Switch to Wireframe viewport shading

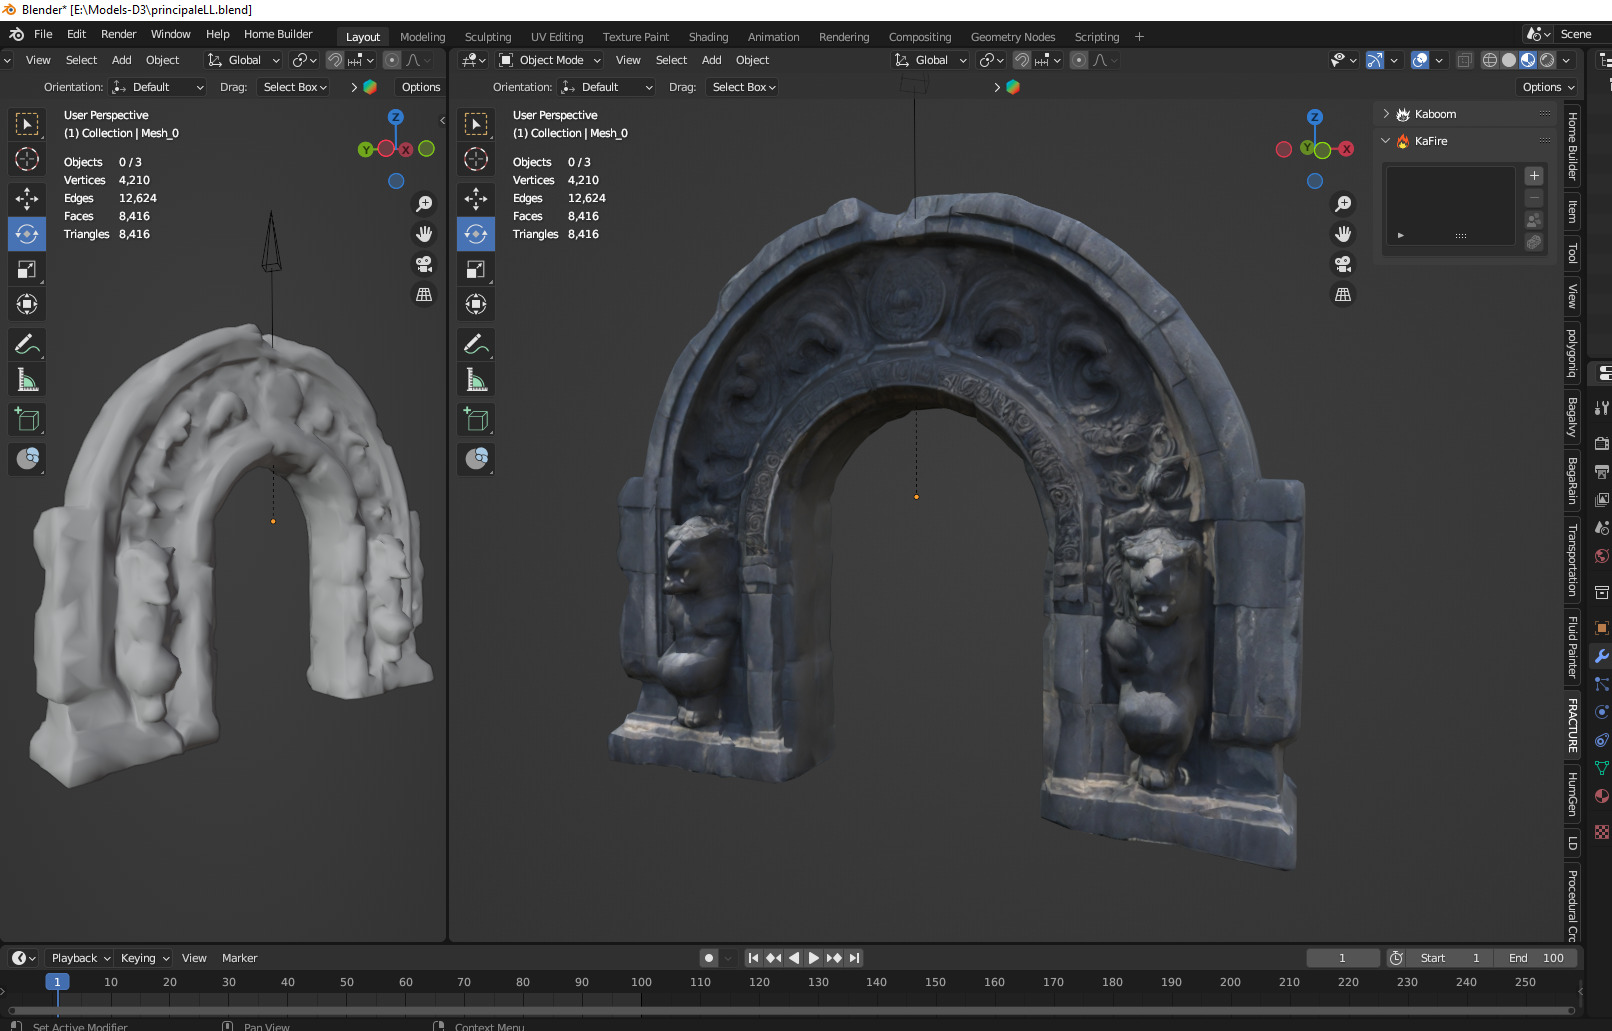(1490, 60)
